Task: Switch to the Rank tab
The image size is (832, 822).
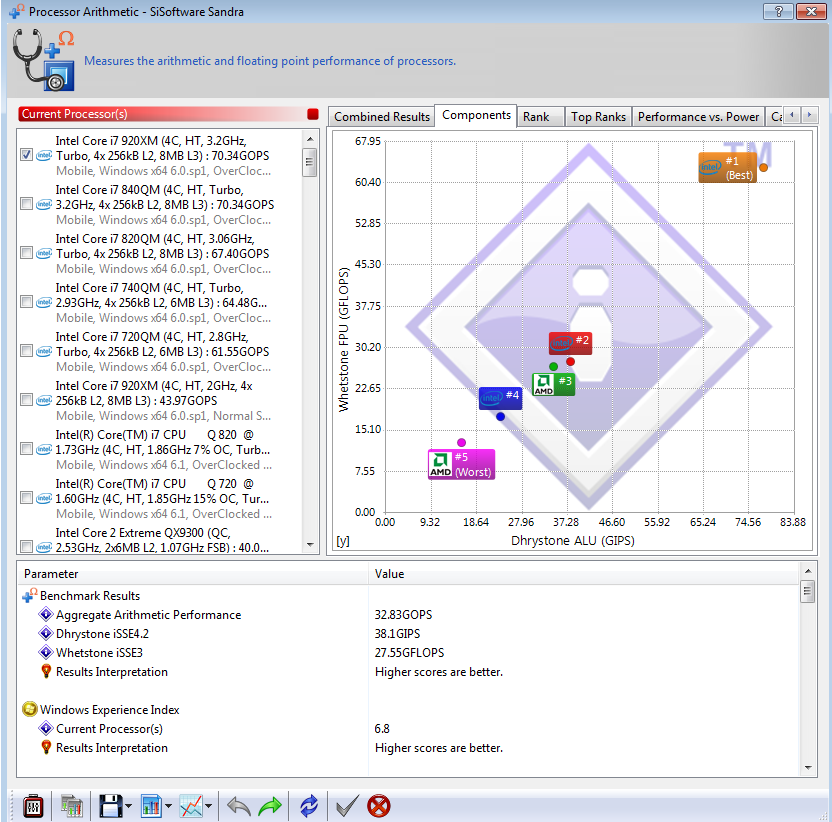Action: (540, 117)
